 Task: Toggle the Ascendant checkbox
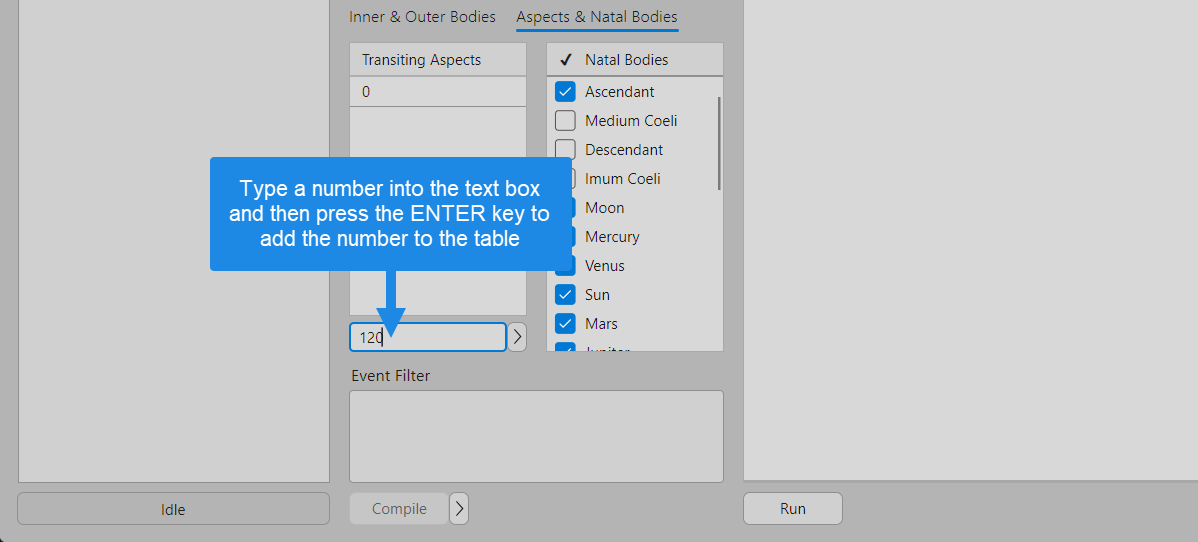pyautogui.click(x=565, y=92)
